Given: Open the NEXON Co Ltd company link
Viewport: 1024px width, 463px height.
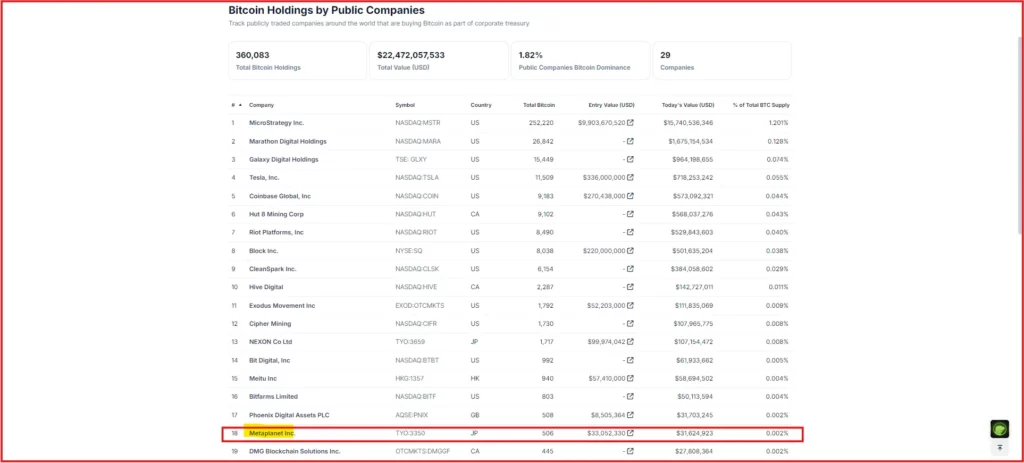Looking at the screenshot, I should [x=270, y=342].
